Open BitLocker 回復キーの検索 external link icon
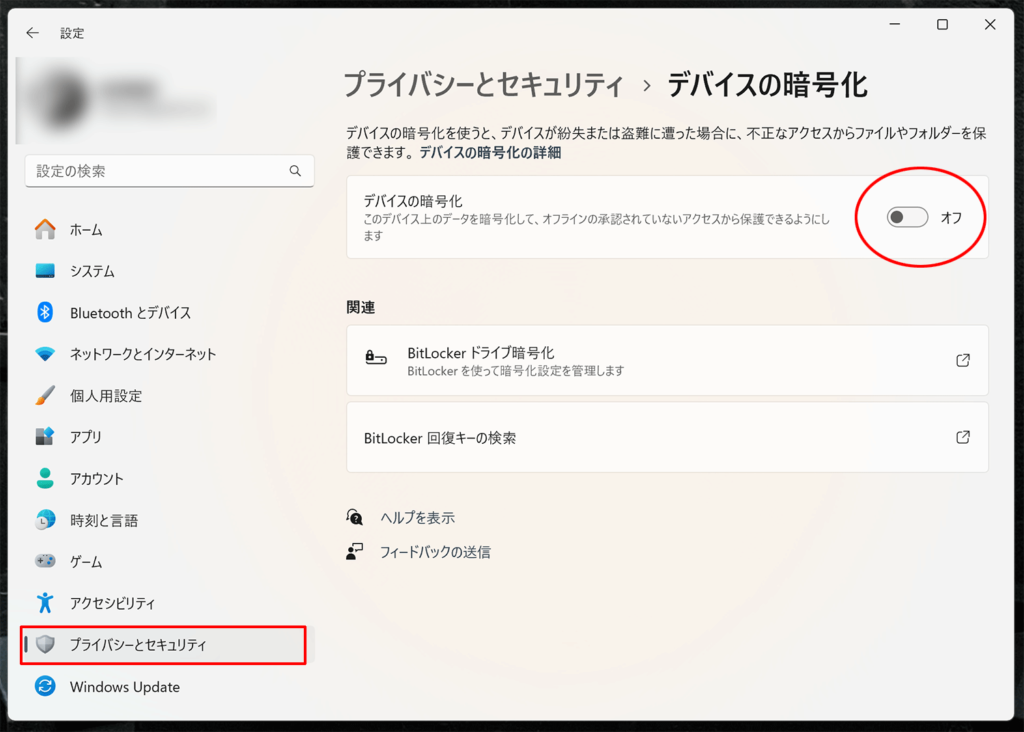Screen dimensions: 1024x732 pos(963,437)
